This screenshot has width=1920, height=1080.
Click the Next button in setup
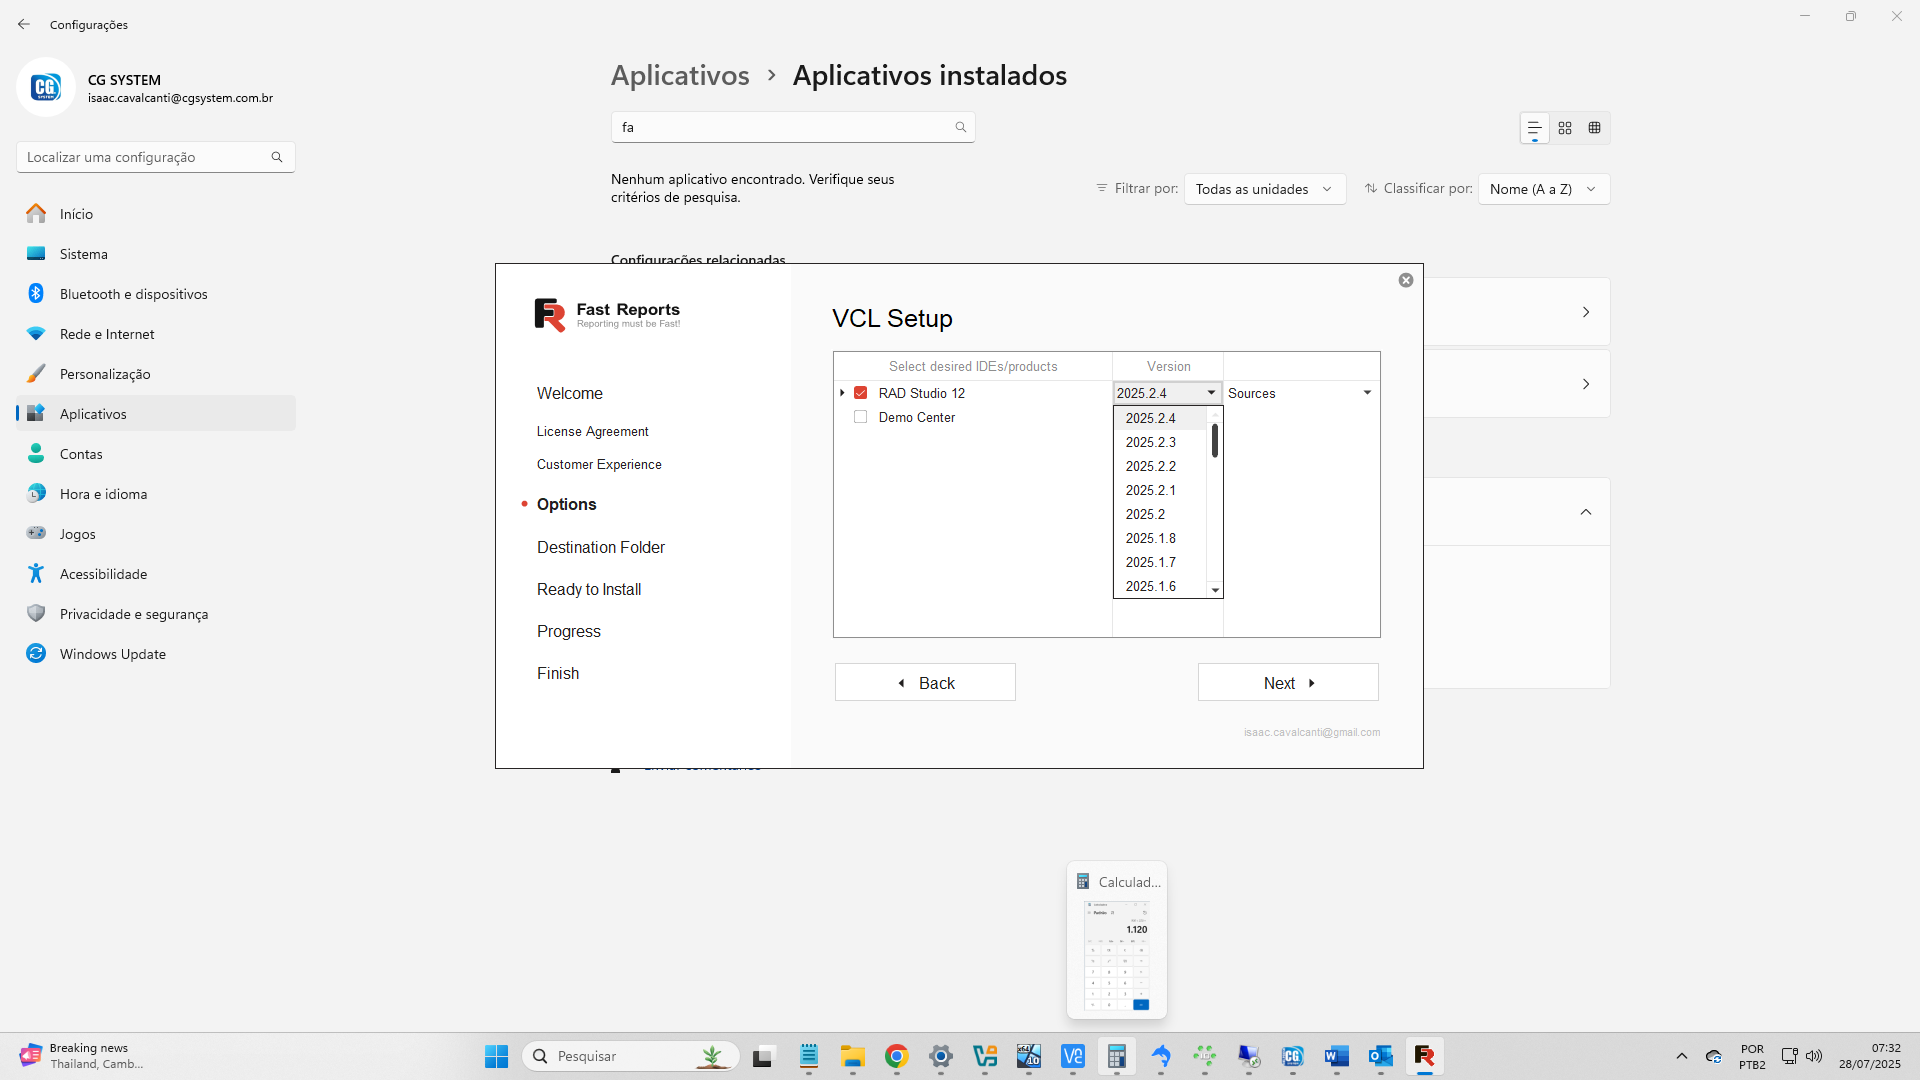tap(1288, 682)
